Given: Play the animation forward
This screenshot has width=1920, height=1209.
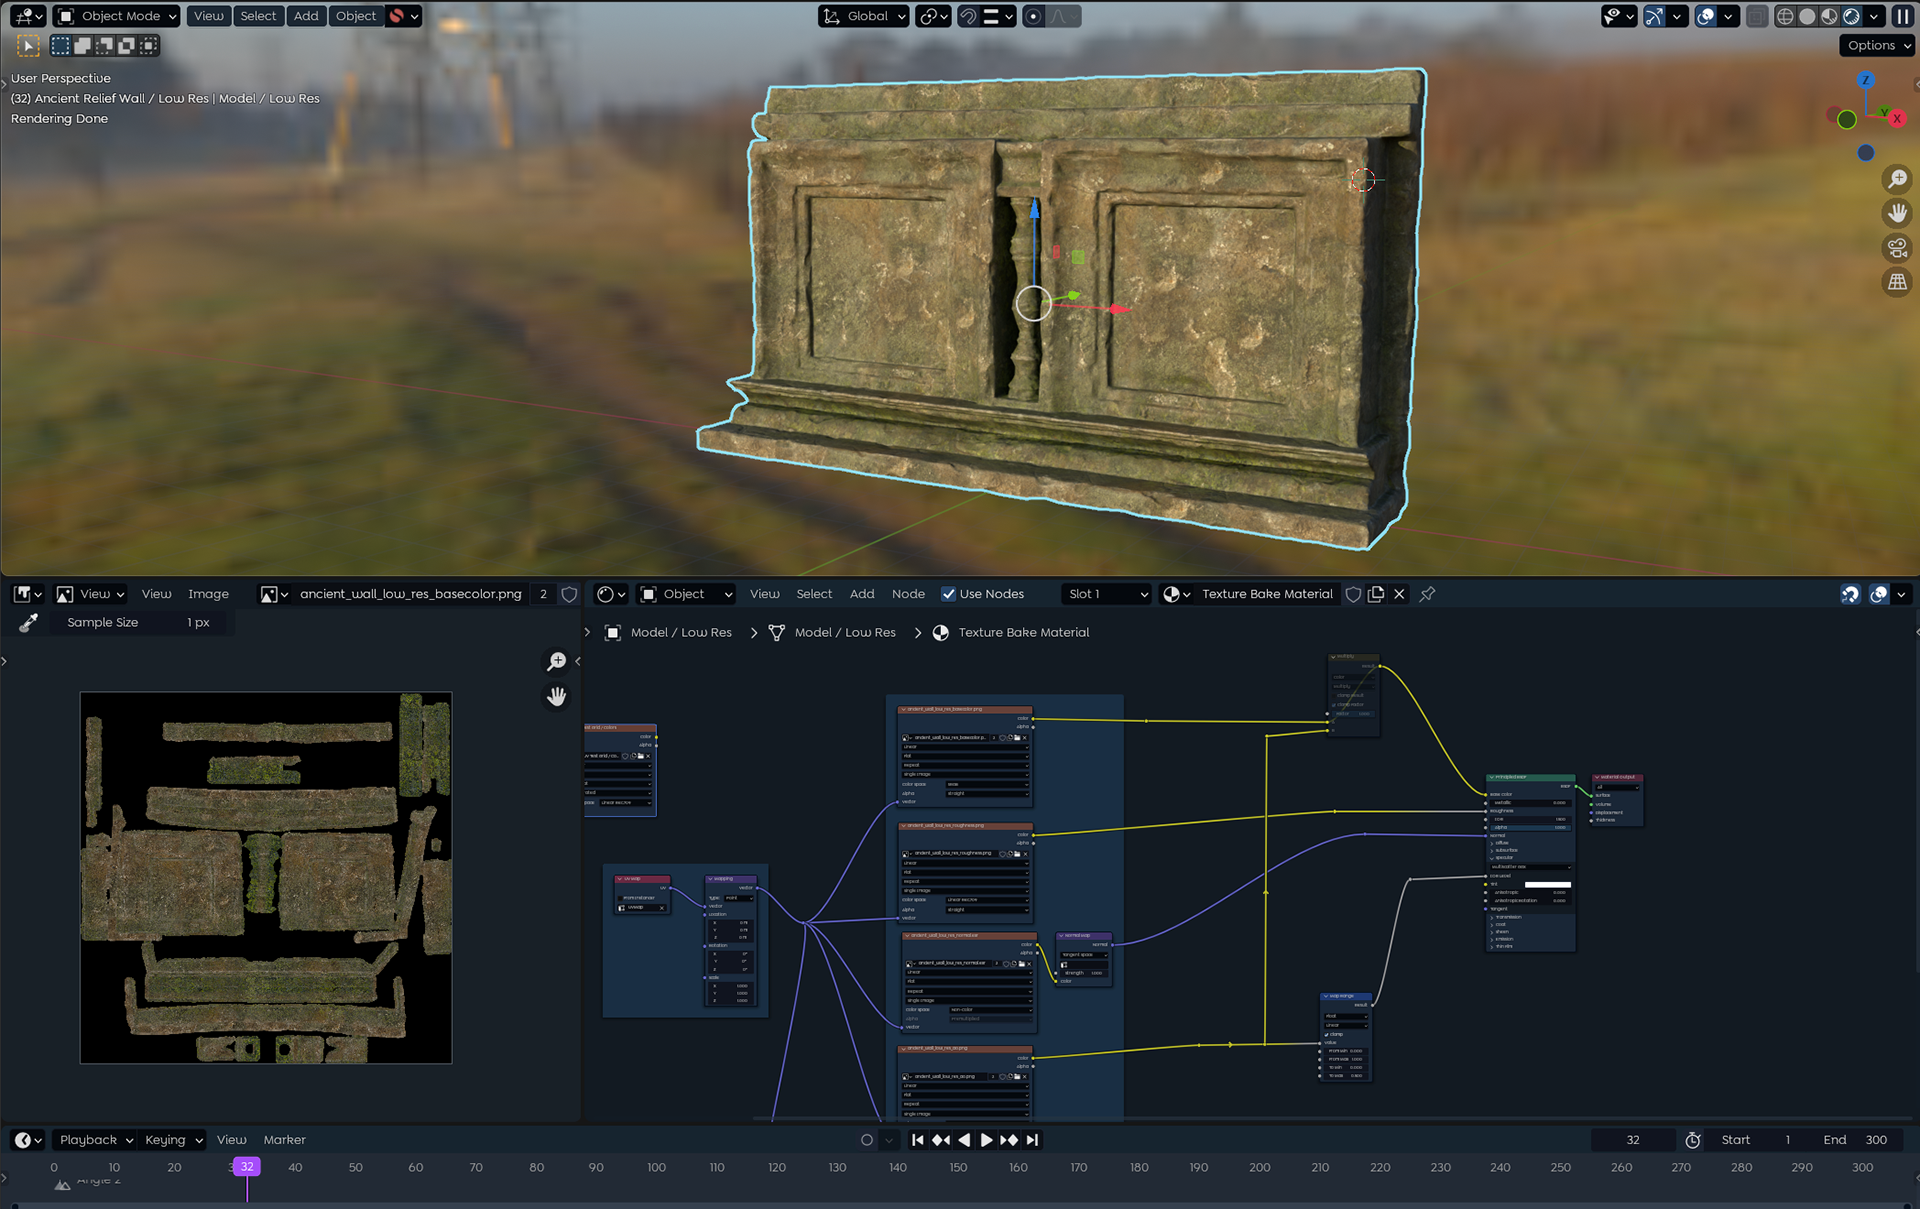Looking at the screenshot, I should click(x=986, y=1140).
